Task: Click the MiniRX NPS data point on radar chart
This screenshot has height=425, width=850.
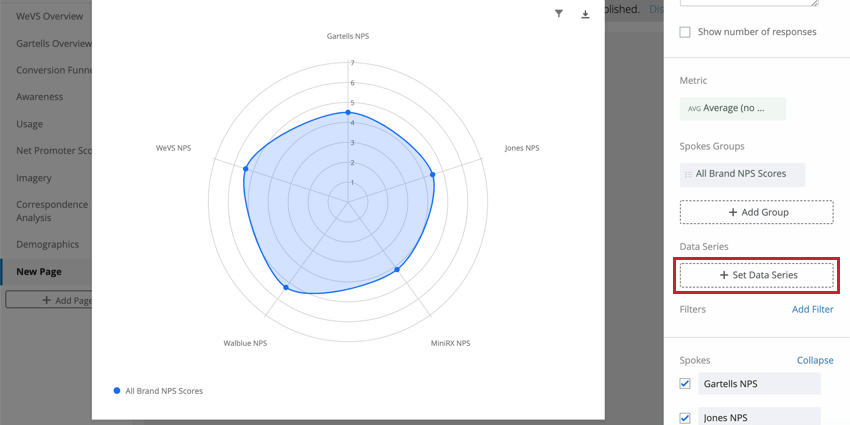Action: click(396, 269)
